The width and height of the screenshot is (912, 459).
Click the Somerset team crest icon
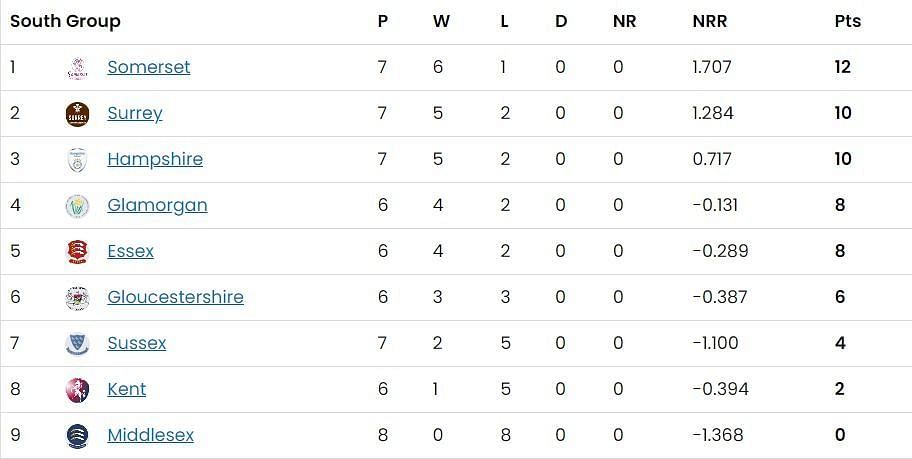77,68
